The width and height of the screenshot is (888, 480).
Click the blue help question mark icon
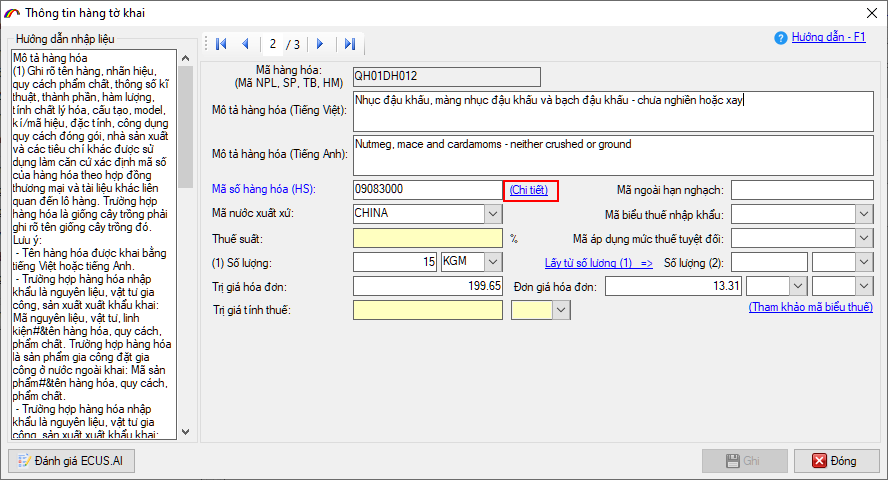tap(781, 38)
